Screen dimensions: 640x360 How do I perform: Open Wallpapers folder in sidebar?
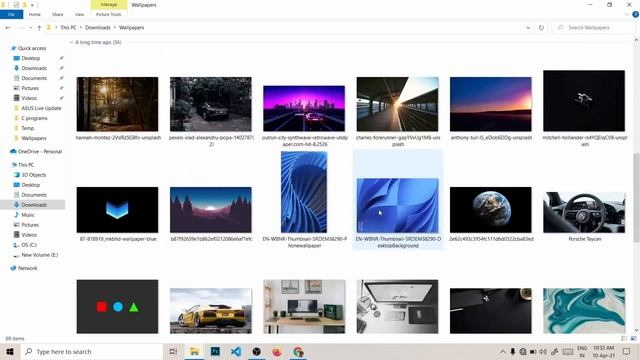point(33,138)
